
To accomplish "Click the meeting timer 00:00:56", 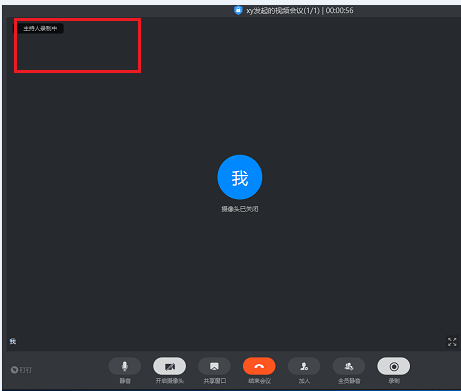I will tap(339, 11).
